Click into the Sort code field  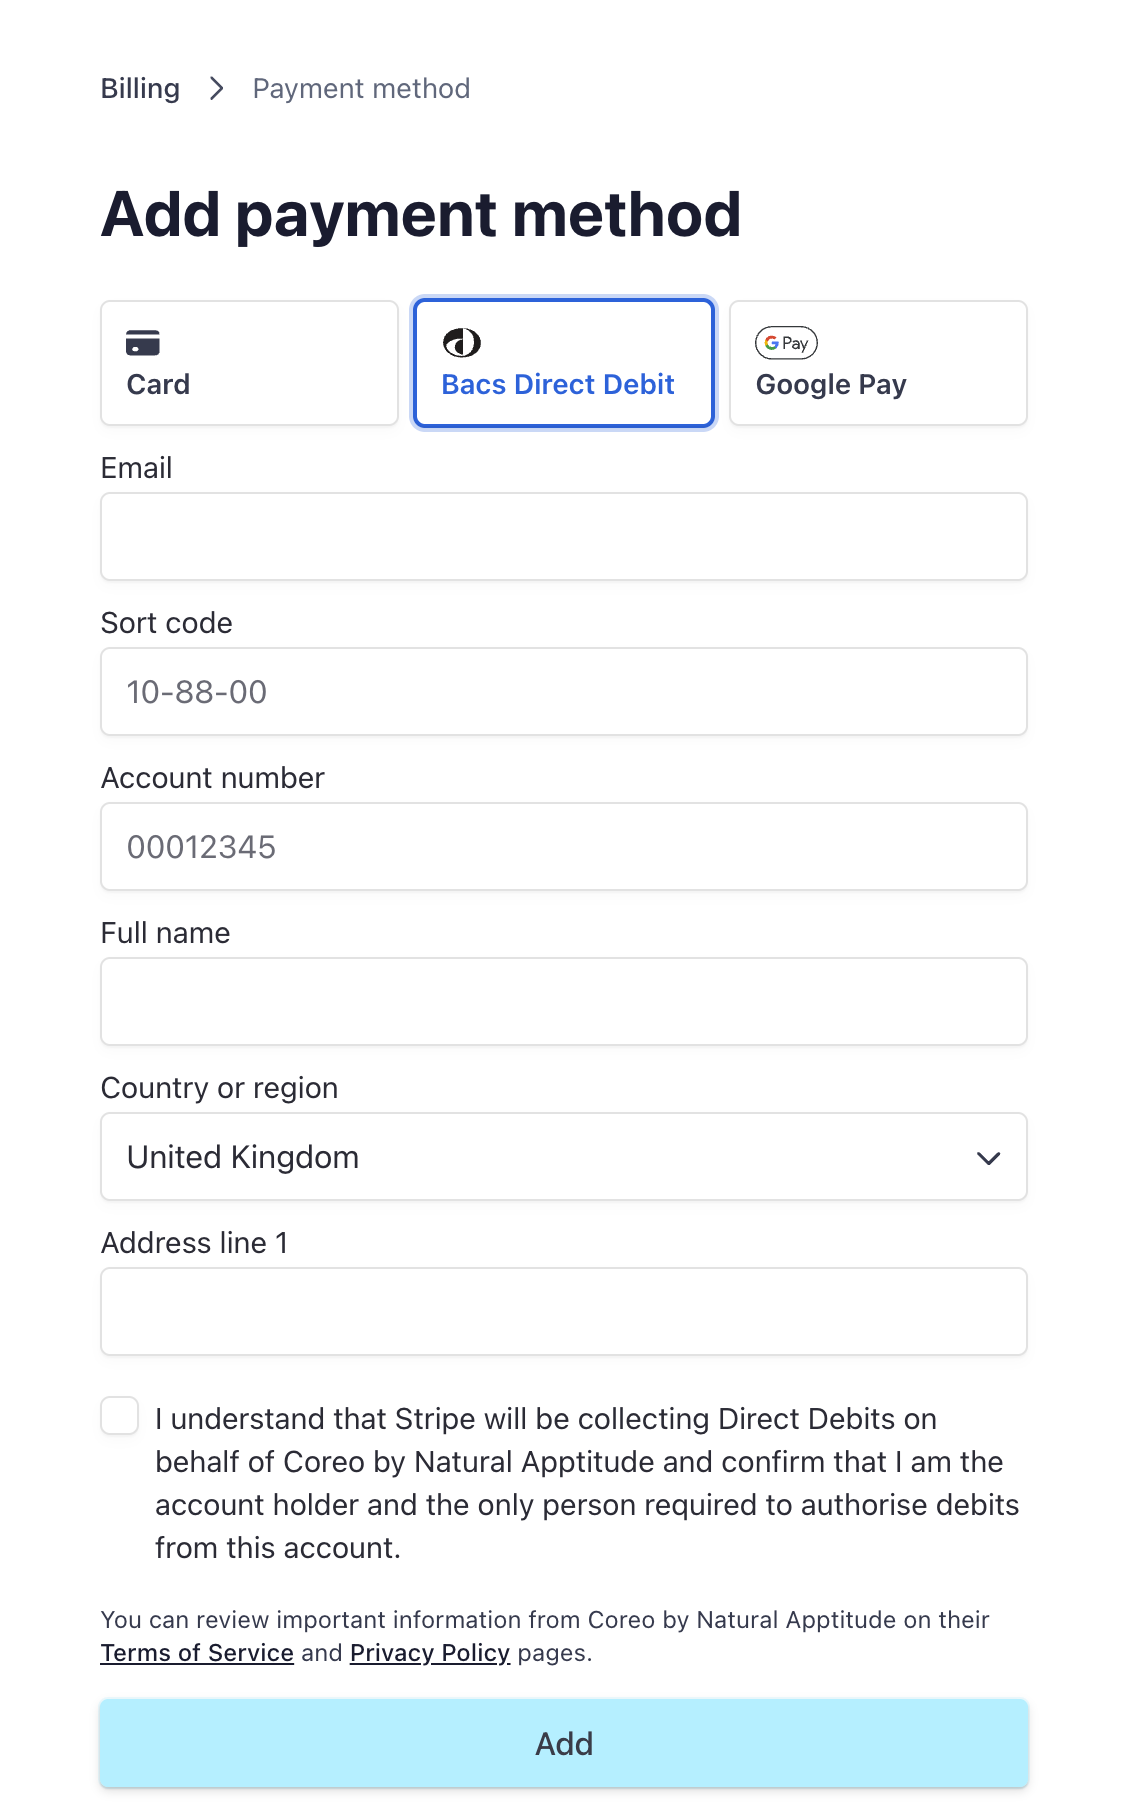tap(564, 692)
